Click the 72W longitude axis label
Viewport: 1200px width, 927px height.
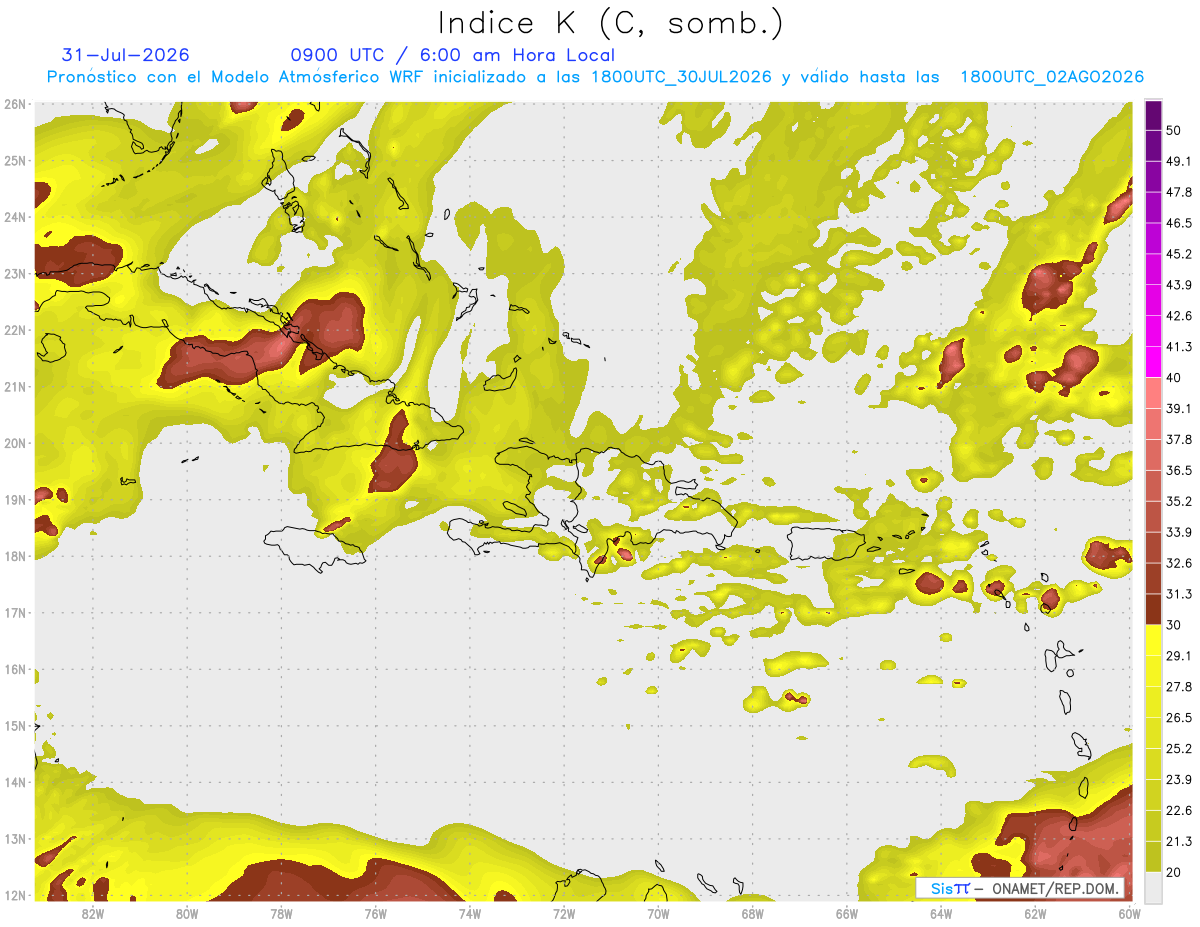564,913
